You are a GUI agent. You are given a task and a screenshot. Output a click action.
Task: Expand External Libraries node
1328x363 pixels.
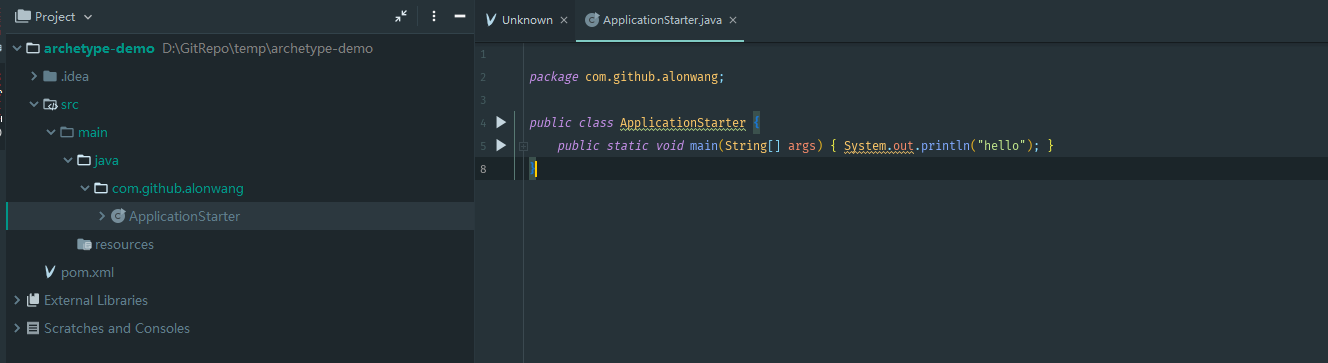pos(17,300)
